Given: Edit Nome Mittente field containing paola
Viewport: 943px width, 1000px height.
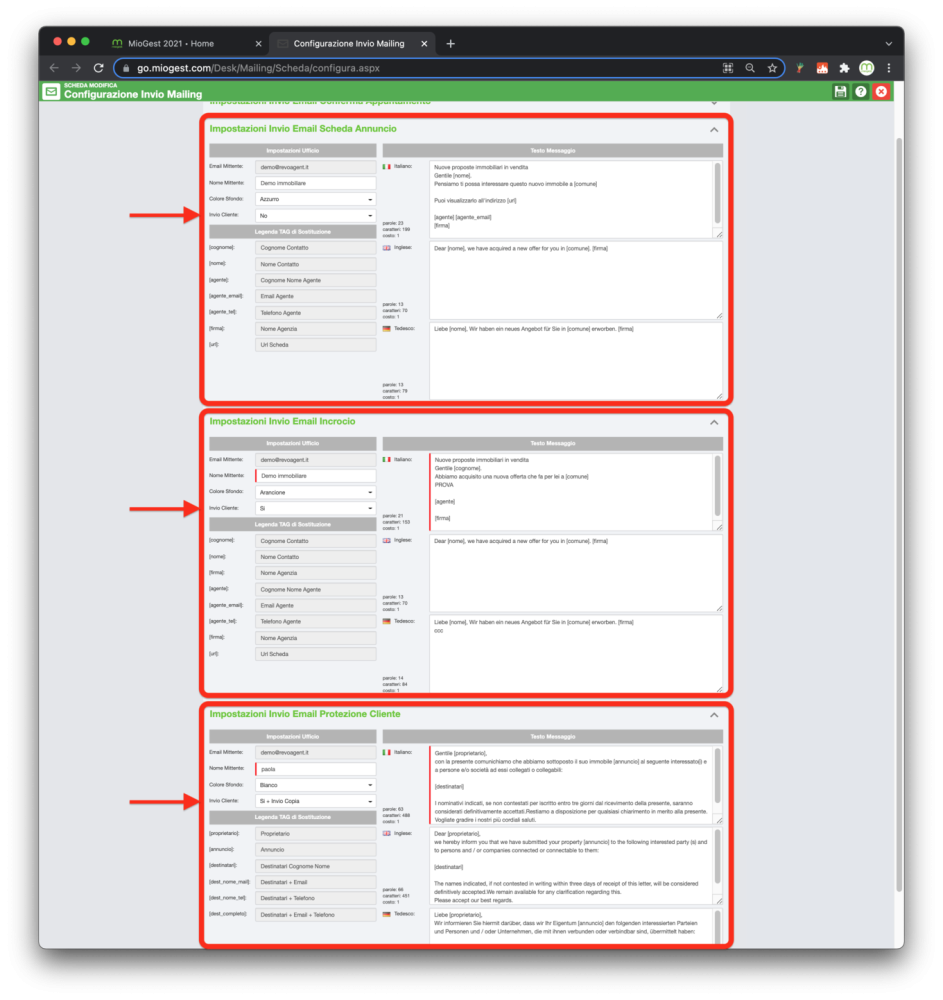Looking at the screenshot, I should coord(316,768).
